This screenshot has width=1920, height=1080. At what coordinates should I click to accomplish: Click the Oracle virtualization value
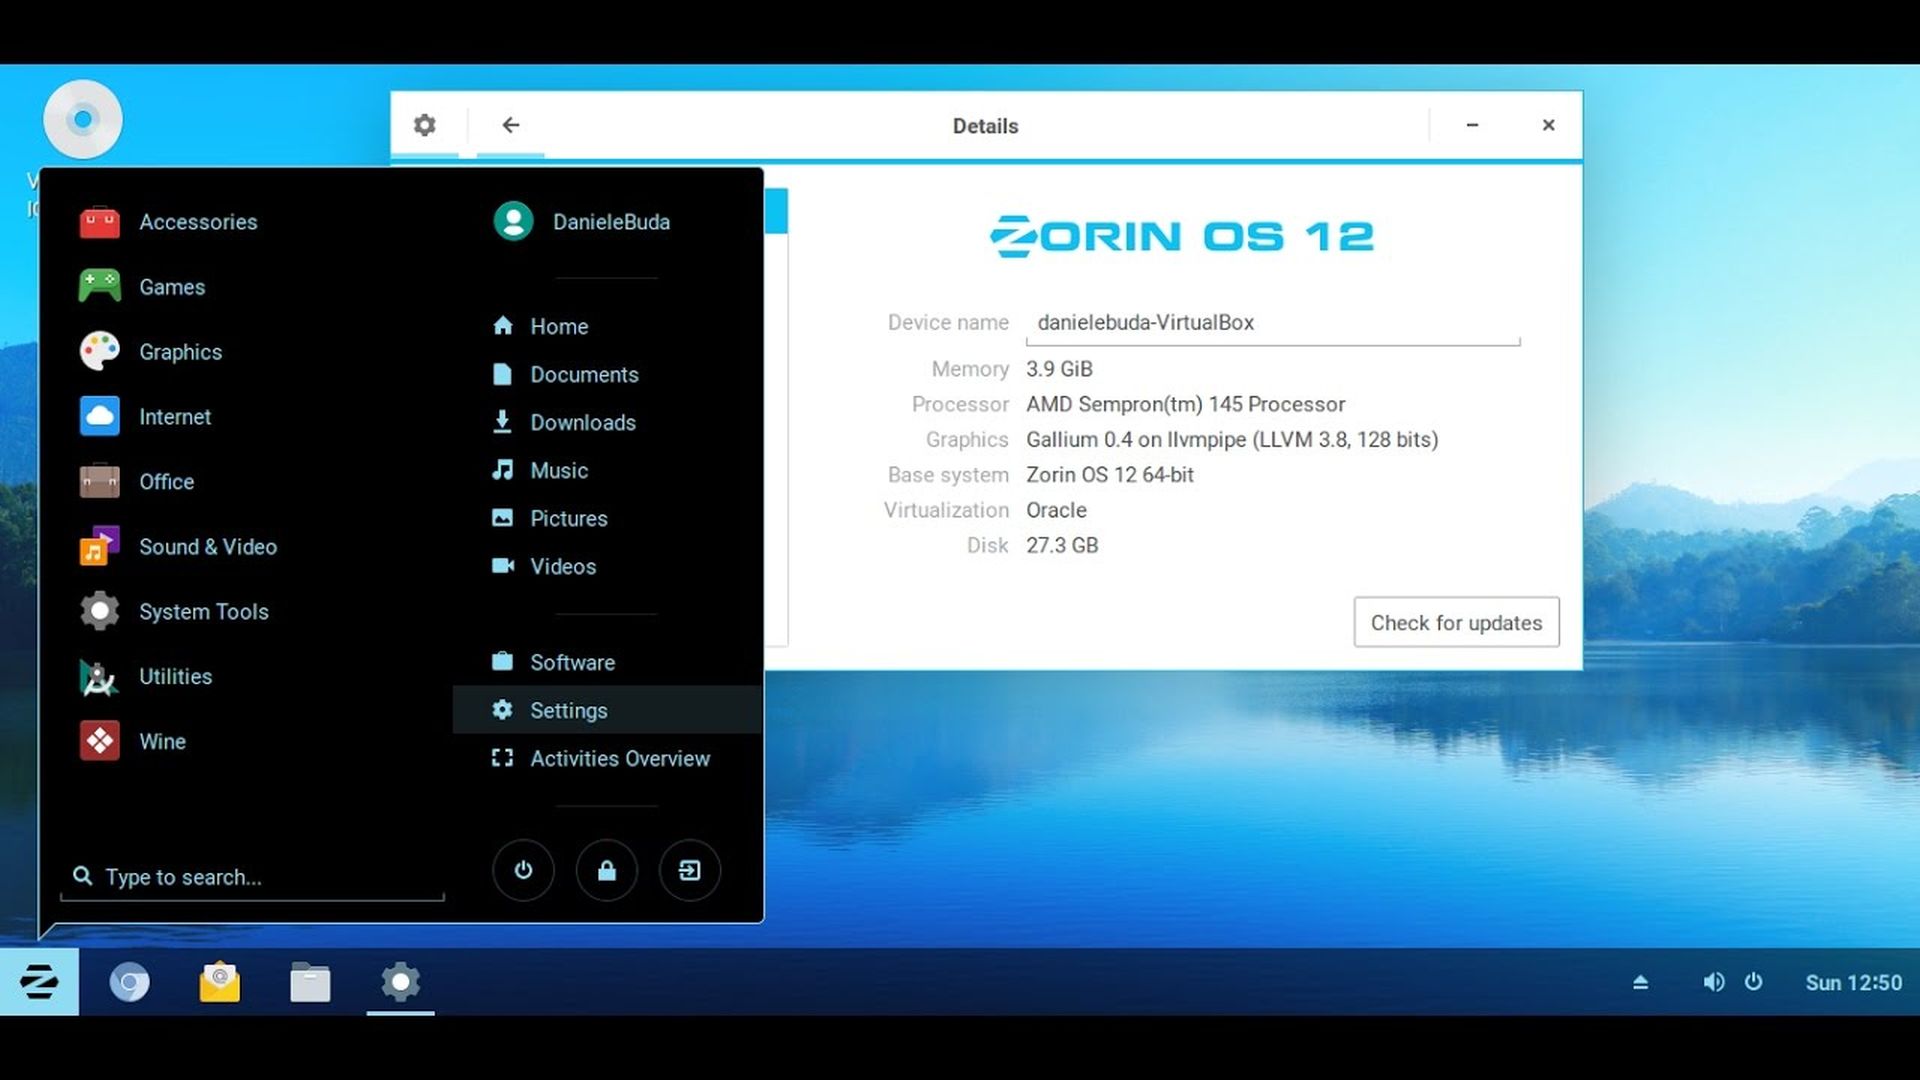coord(1056,510)
